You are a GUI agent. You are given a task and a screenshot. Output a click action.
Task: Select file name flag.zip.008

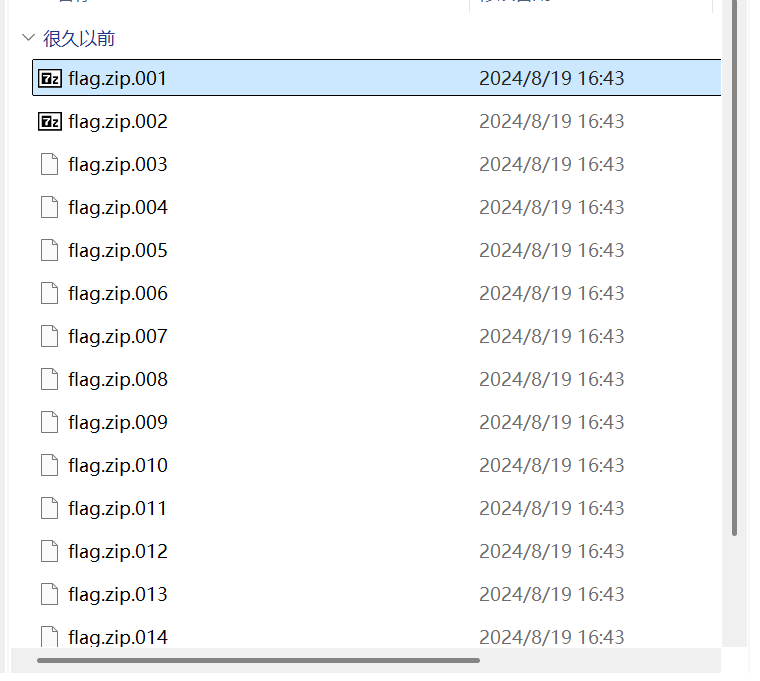coord(118,380)
